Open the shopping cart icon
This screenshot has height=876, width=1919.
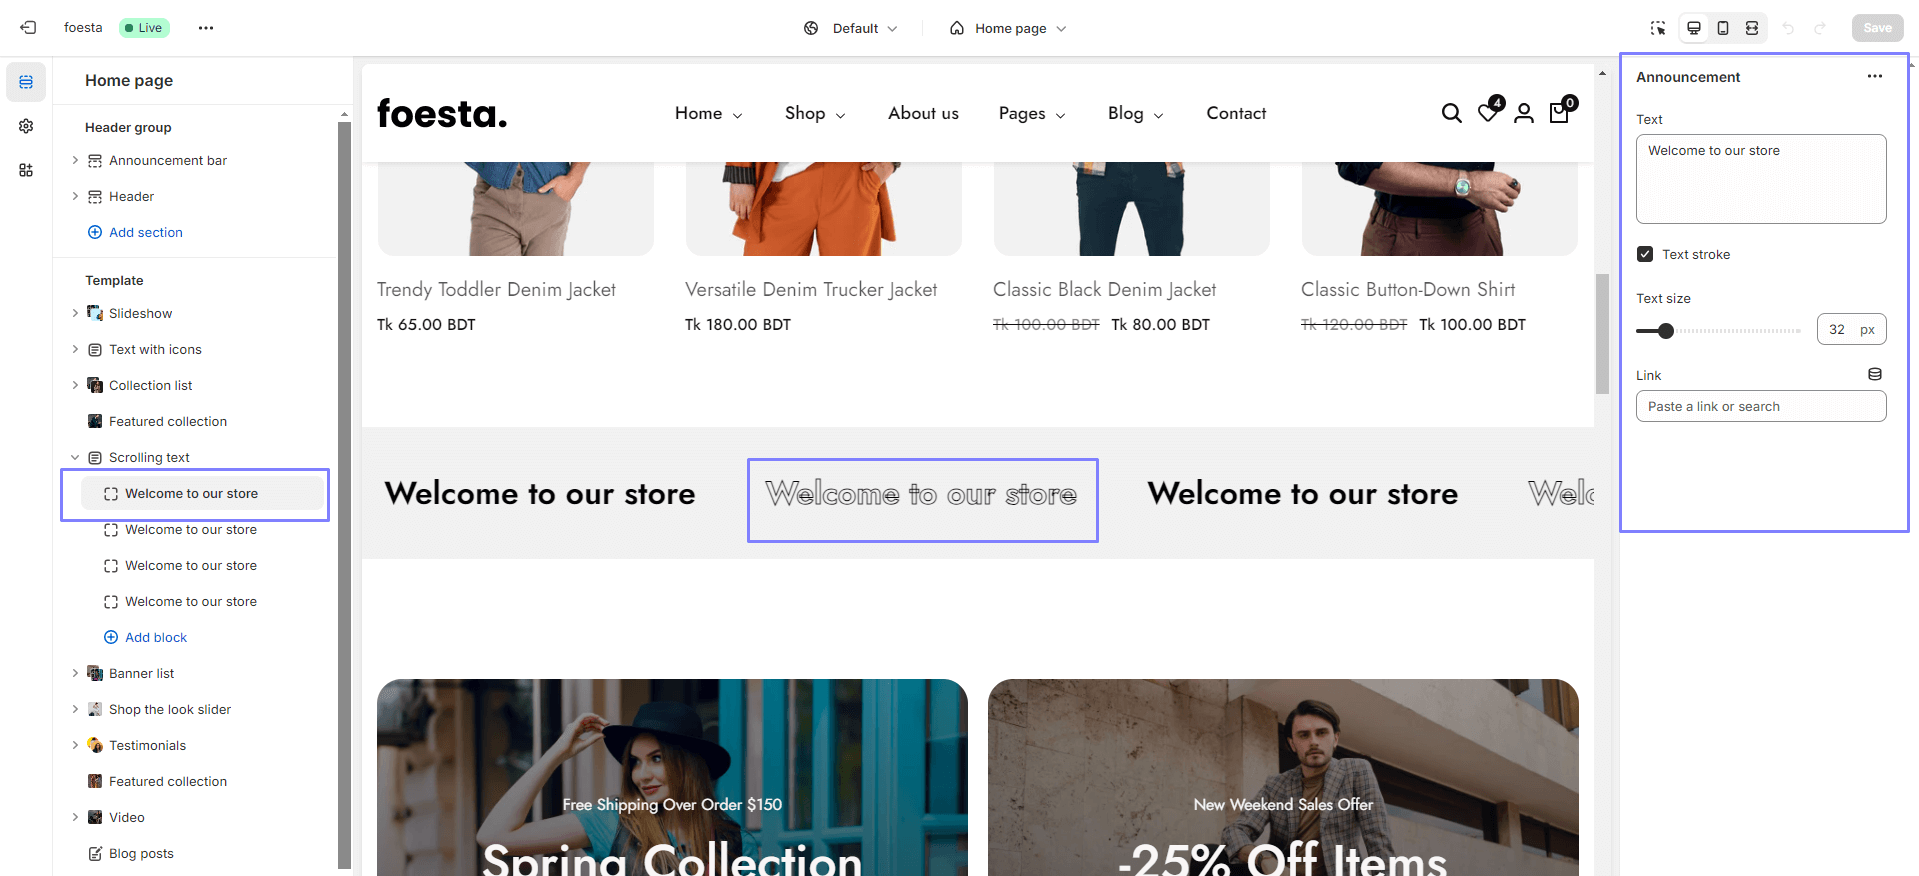tap(1559, 113)
